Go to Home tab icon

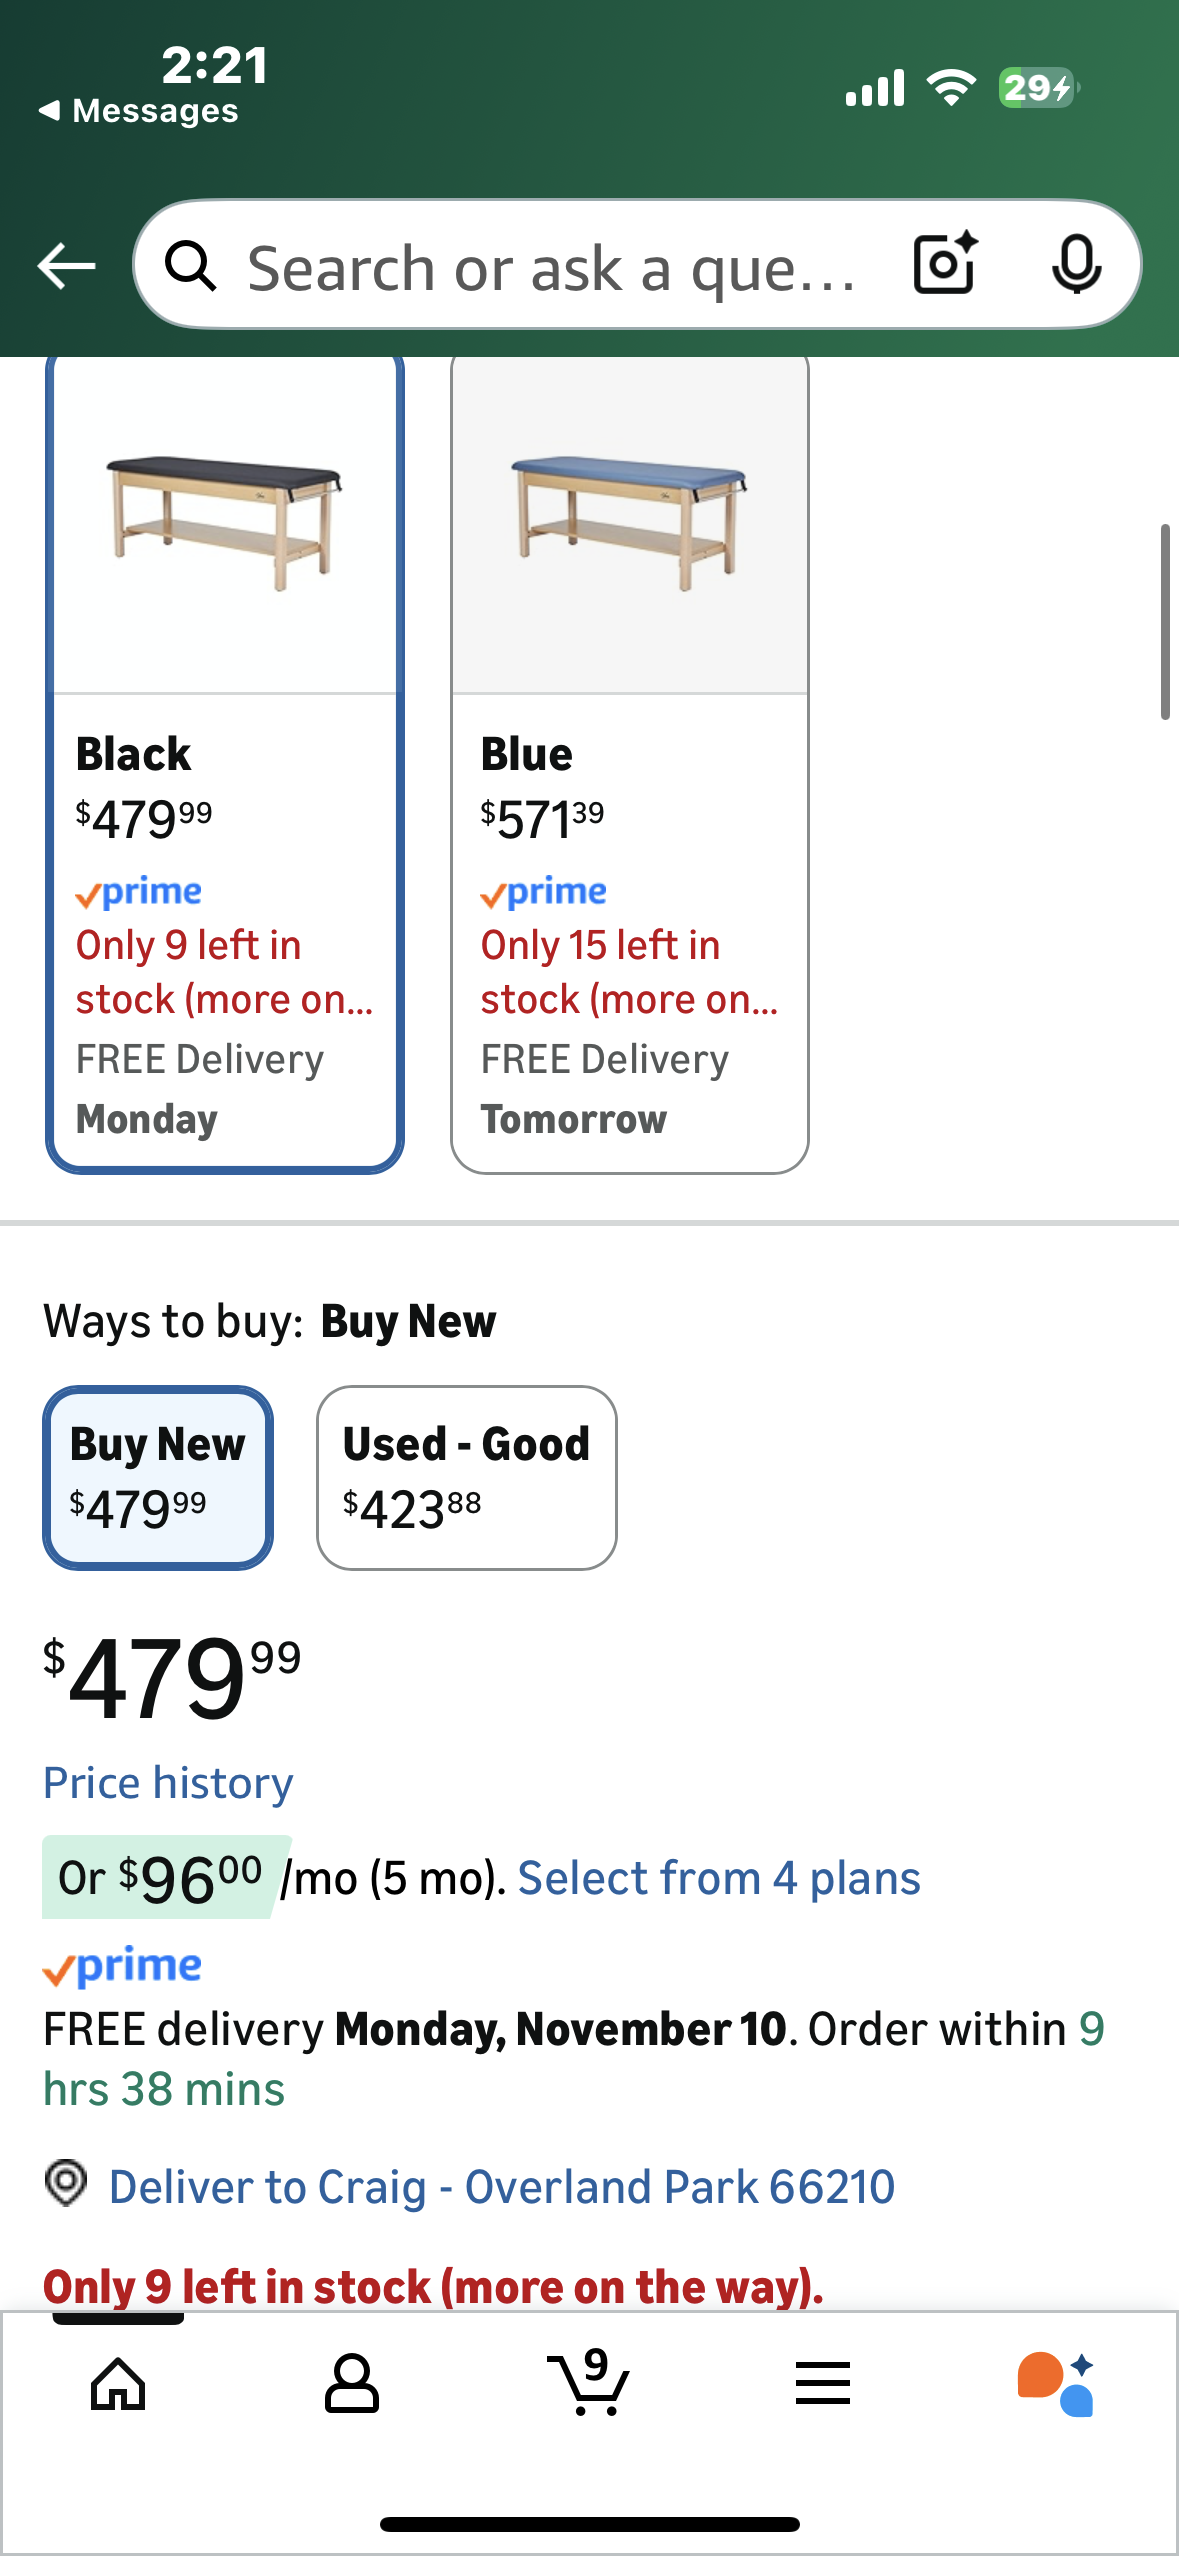(x=118, y=2385)
